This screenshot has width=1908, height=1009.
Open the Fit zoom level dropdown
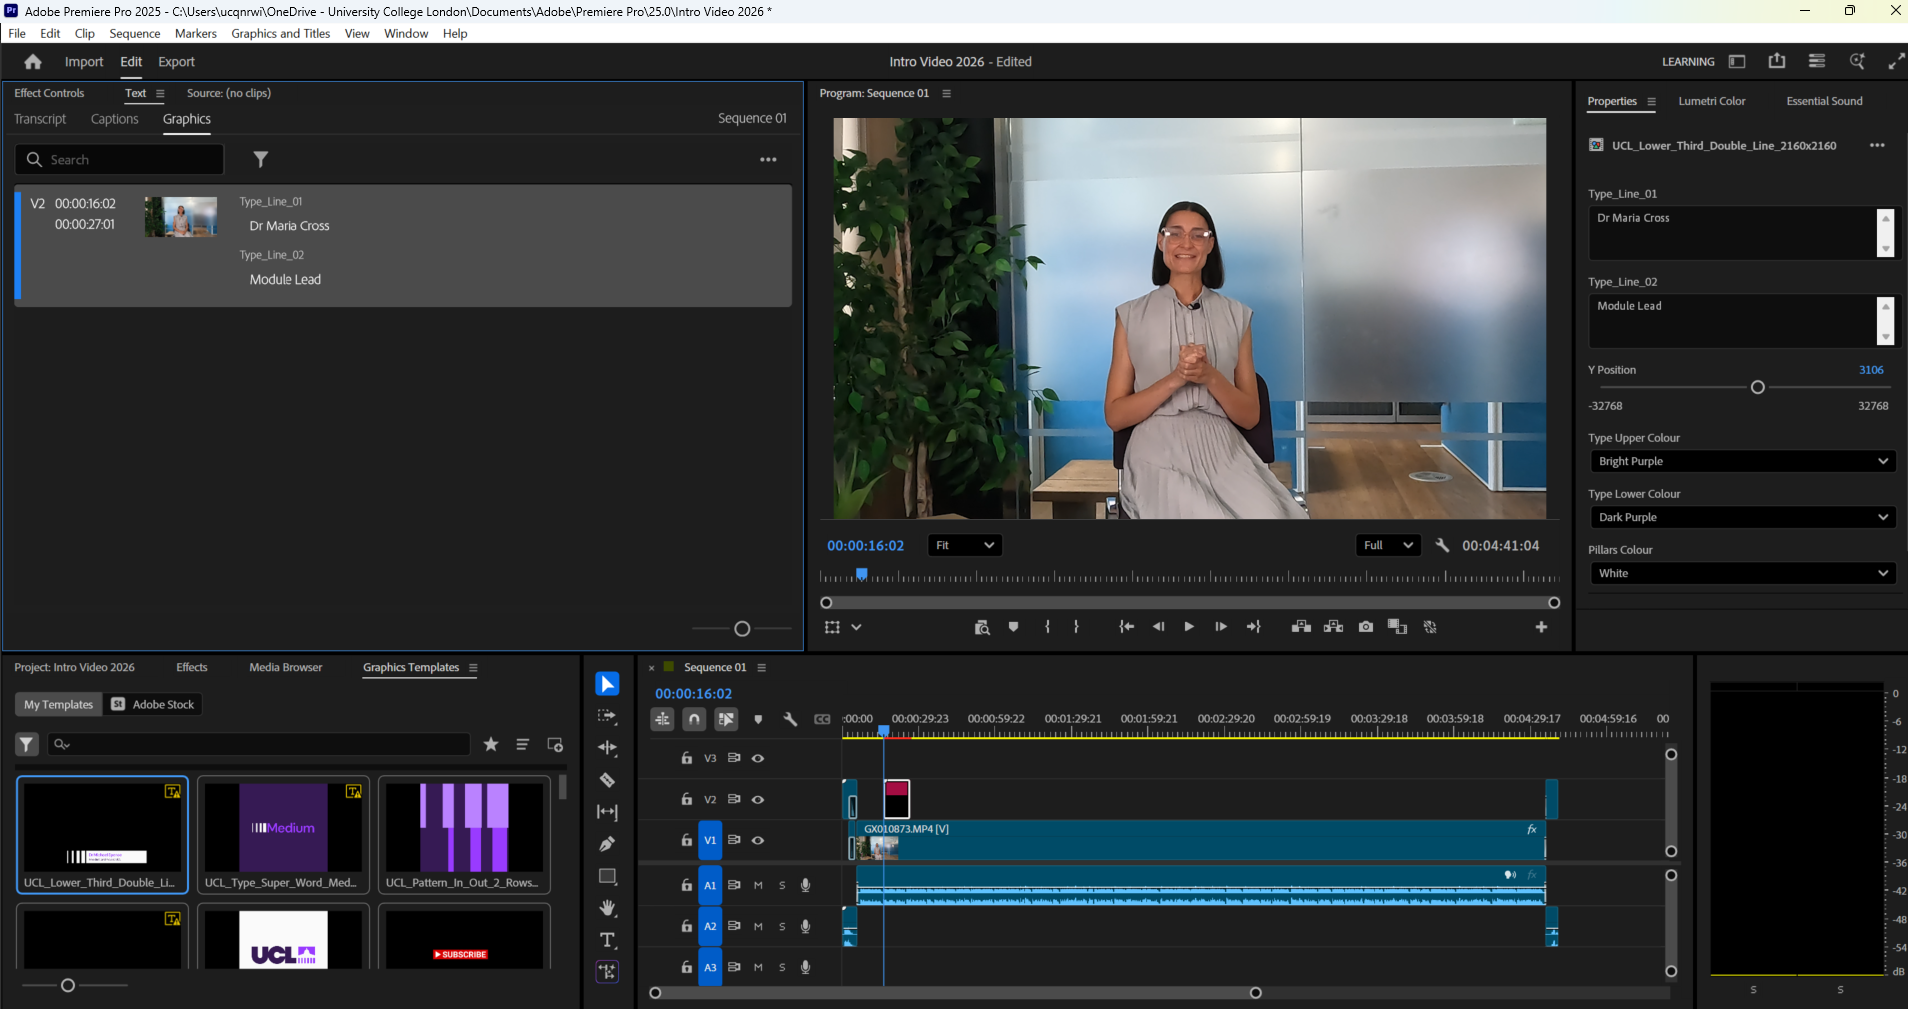point(965,545)
